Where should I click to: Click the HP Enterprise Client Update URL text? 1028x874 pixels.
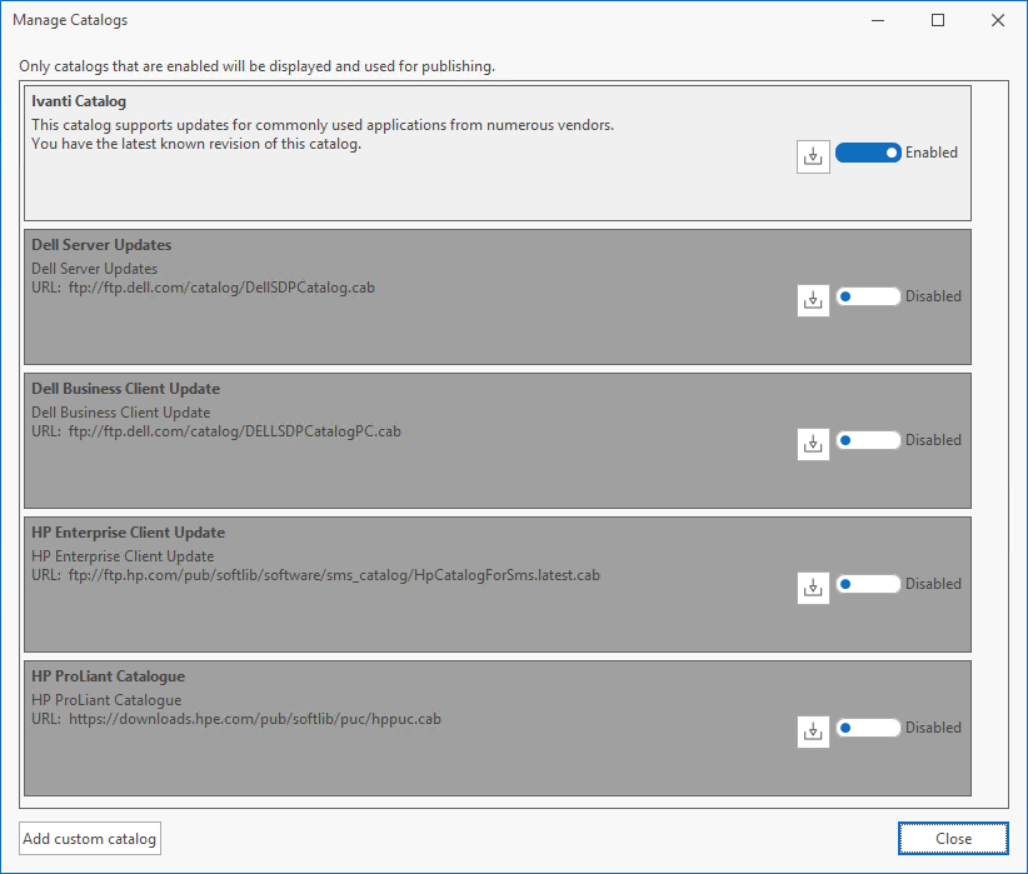coord(333,576)
